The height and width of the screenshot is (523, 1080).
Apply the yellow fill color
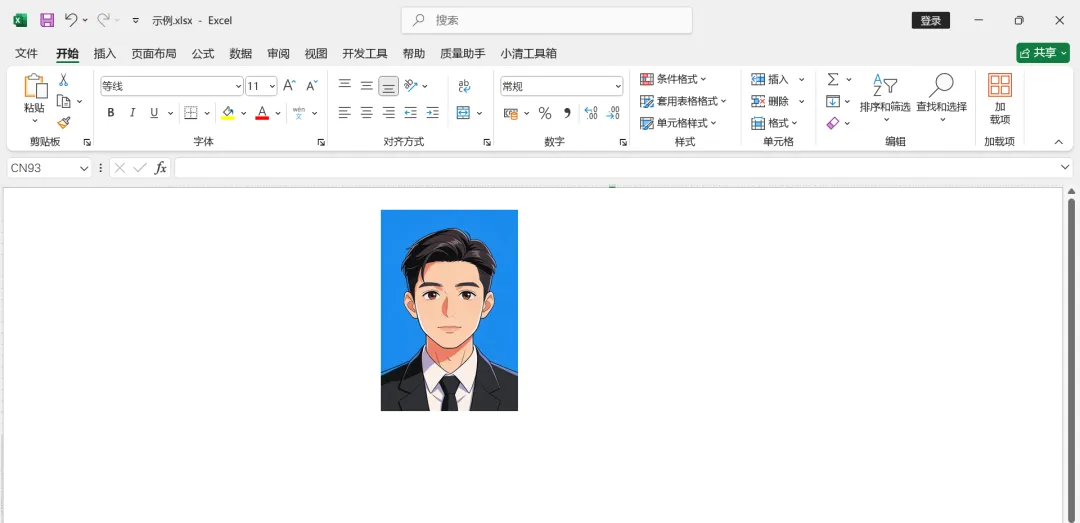tap(228, 113)
